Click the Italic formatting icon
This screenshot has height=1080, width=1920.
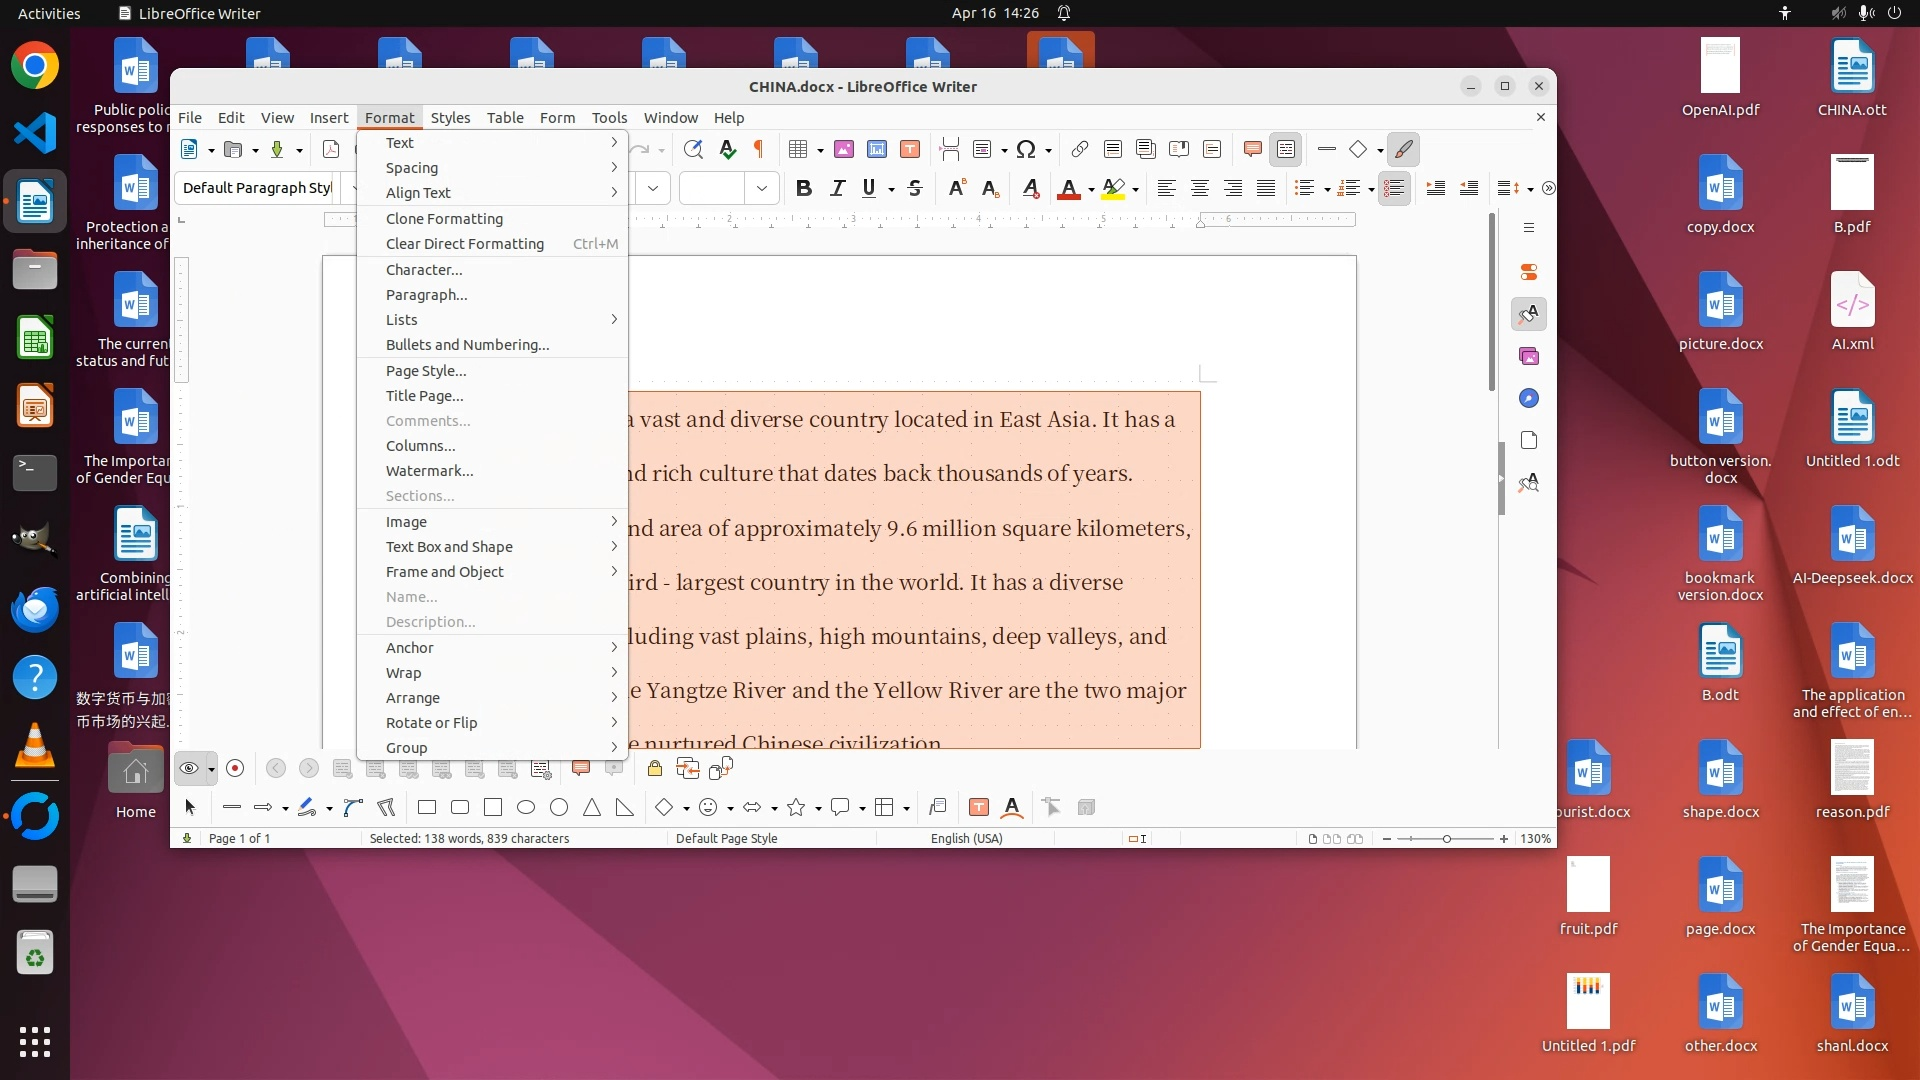click(x=837, y=188)
